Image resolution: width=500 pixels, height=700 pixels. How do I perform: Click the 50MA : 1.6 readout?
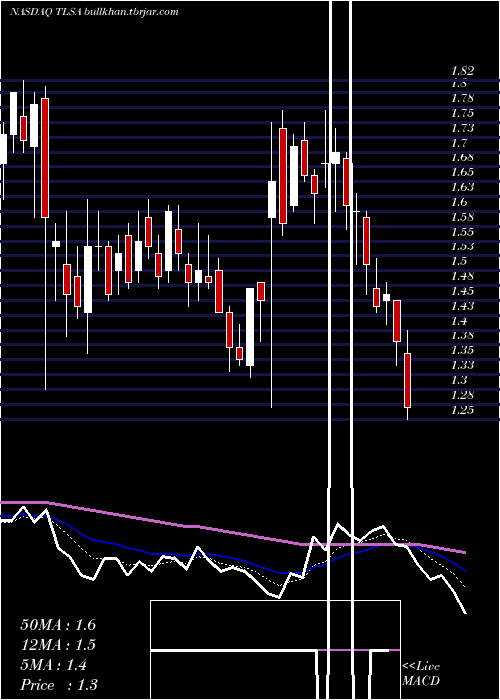coord(58,625)
